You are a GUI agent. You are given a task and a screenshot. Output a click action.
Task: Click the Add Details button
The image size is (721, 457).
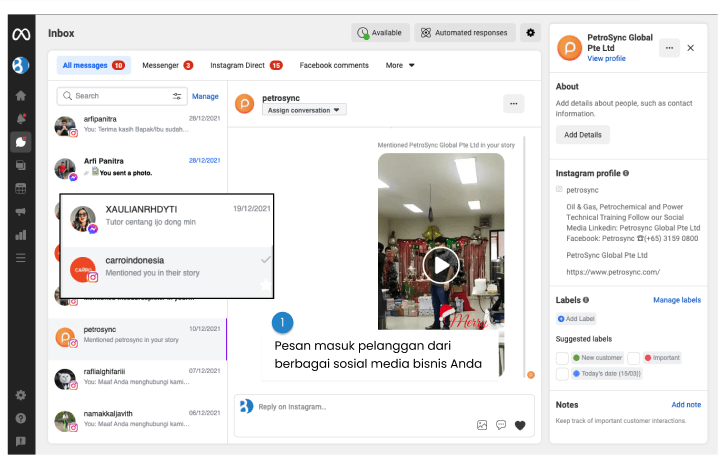tap(583, 135)
